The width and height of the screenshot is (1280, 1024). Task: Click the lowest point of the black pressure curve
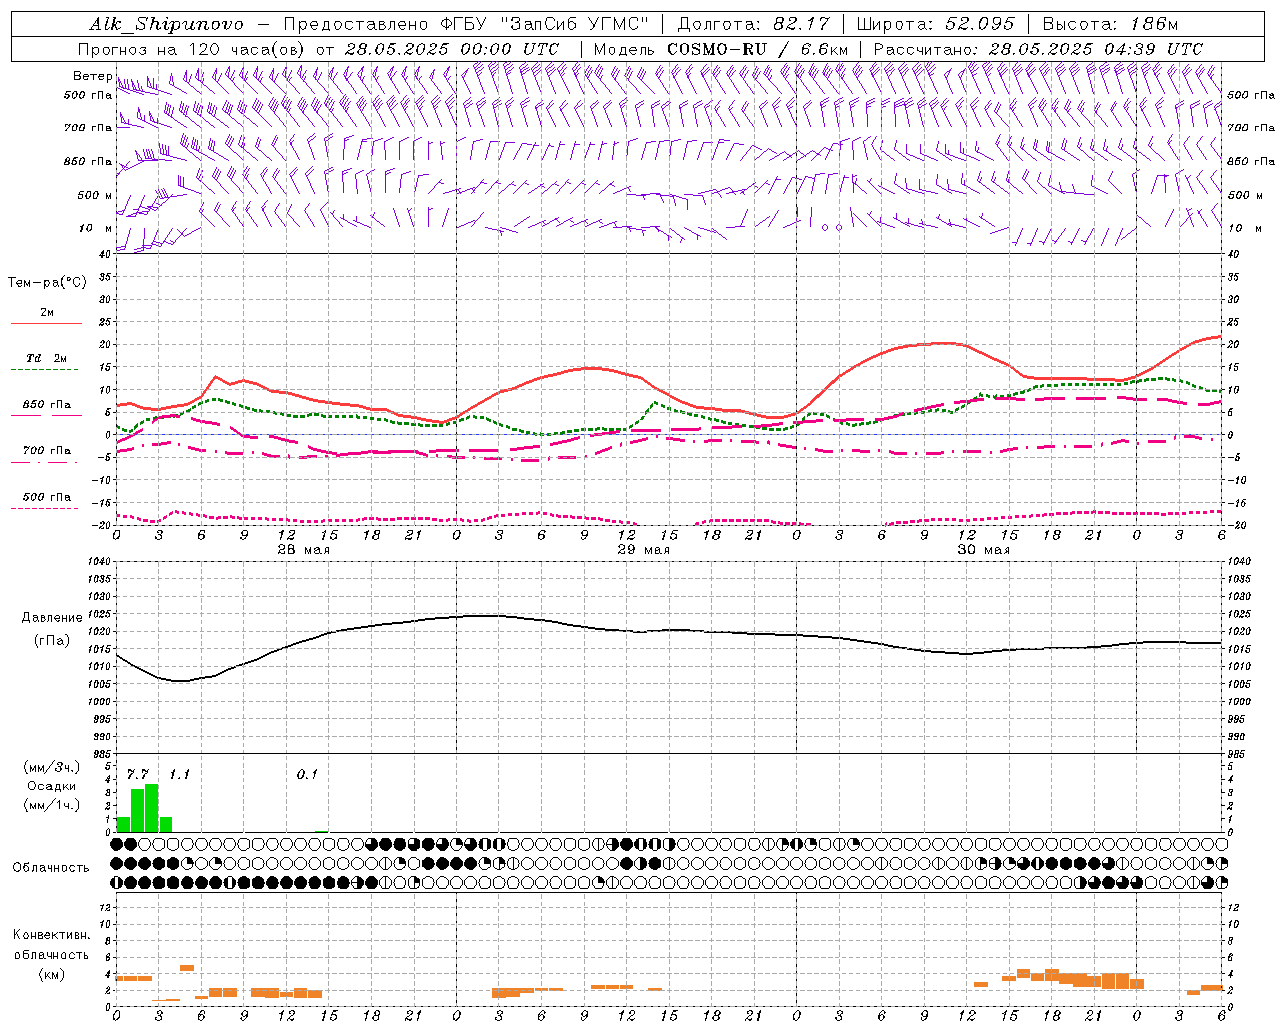tap(180, 681)
